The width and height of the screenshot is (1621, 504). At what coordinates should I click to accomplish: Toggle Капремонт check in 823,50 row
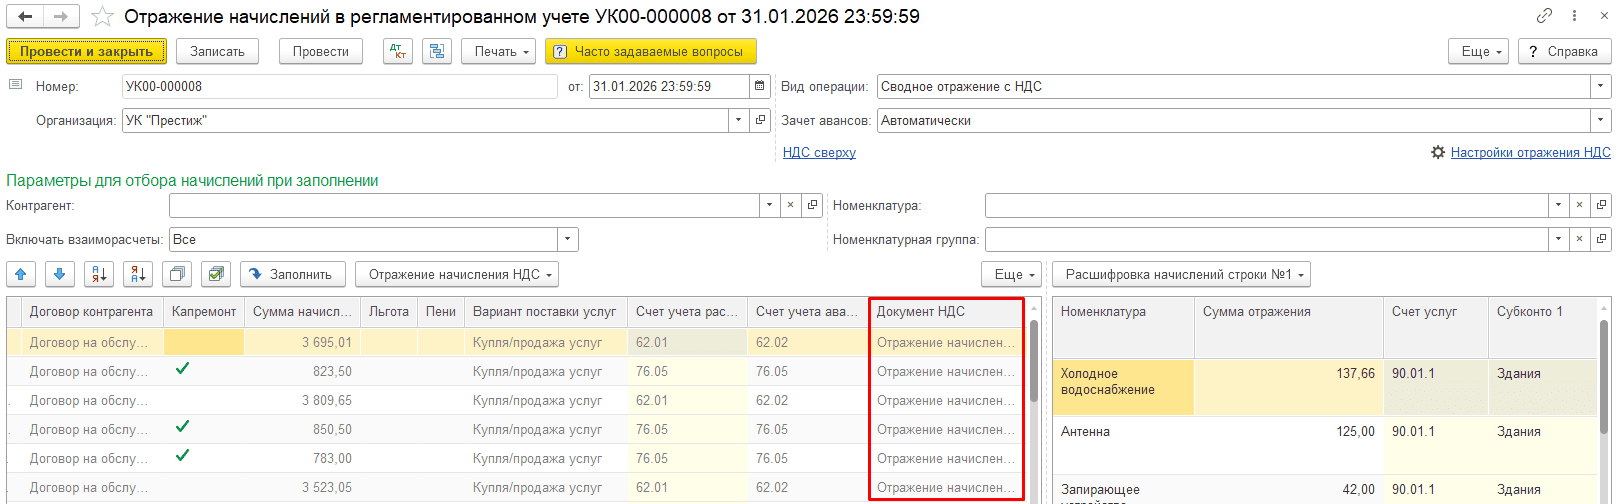[182, 369]
